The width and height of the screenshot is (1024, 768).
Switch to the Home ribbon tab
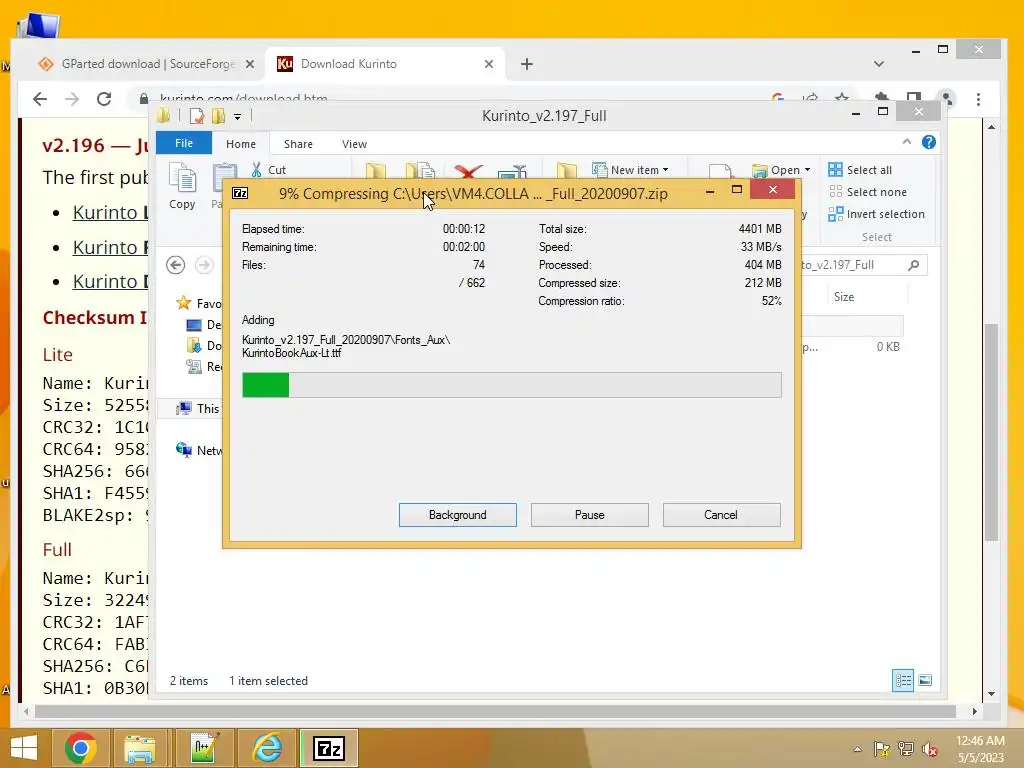pos(241,144)
